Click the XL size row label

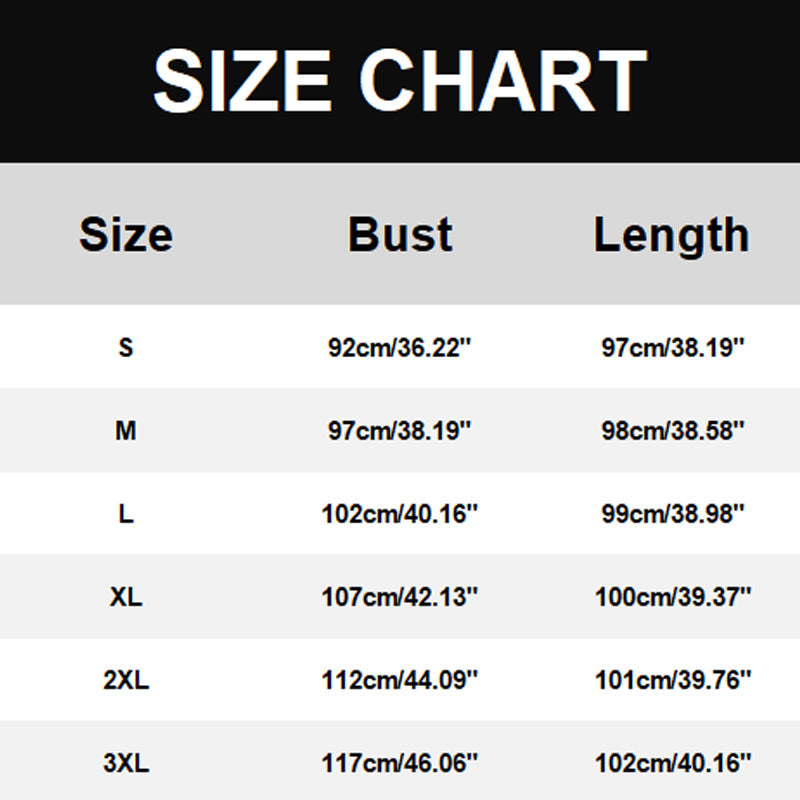click(126, 598)
